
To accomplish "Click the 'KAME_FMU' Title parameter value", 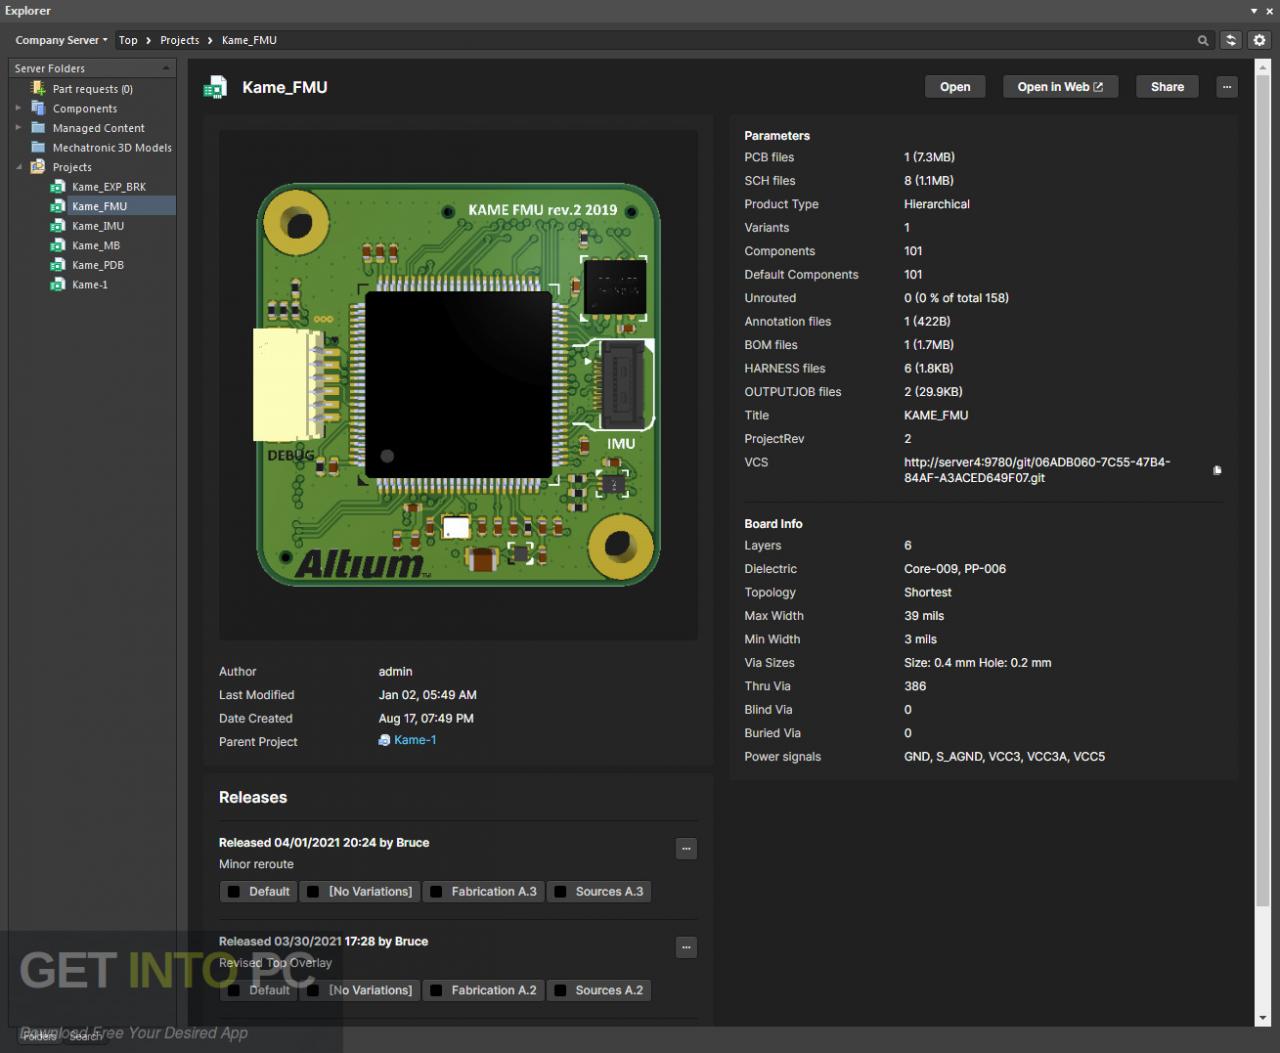I will pos(936,415).
